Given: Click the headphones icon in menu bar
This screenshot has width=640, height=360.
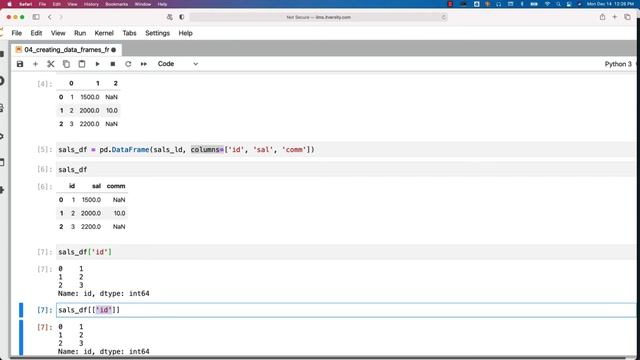Looking at the screenshot, I should 499,4.
